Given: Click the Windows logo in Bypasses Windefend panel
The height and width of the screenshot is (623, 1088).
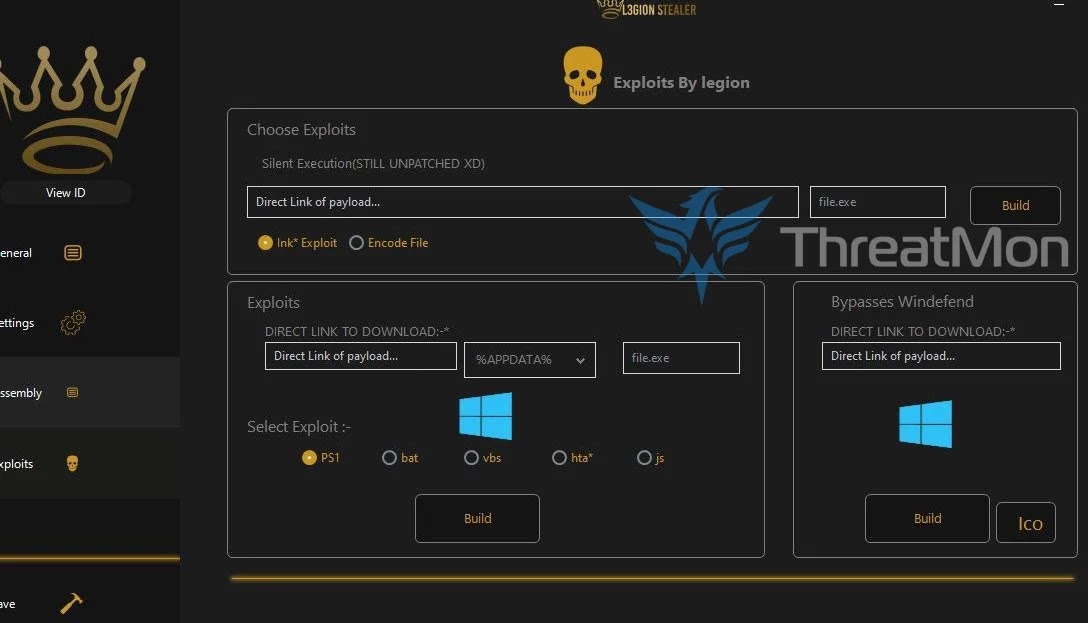Looking at the screenshot, I should (926, 424).
